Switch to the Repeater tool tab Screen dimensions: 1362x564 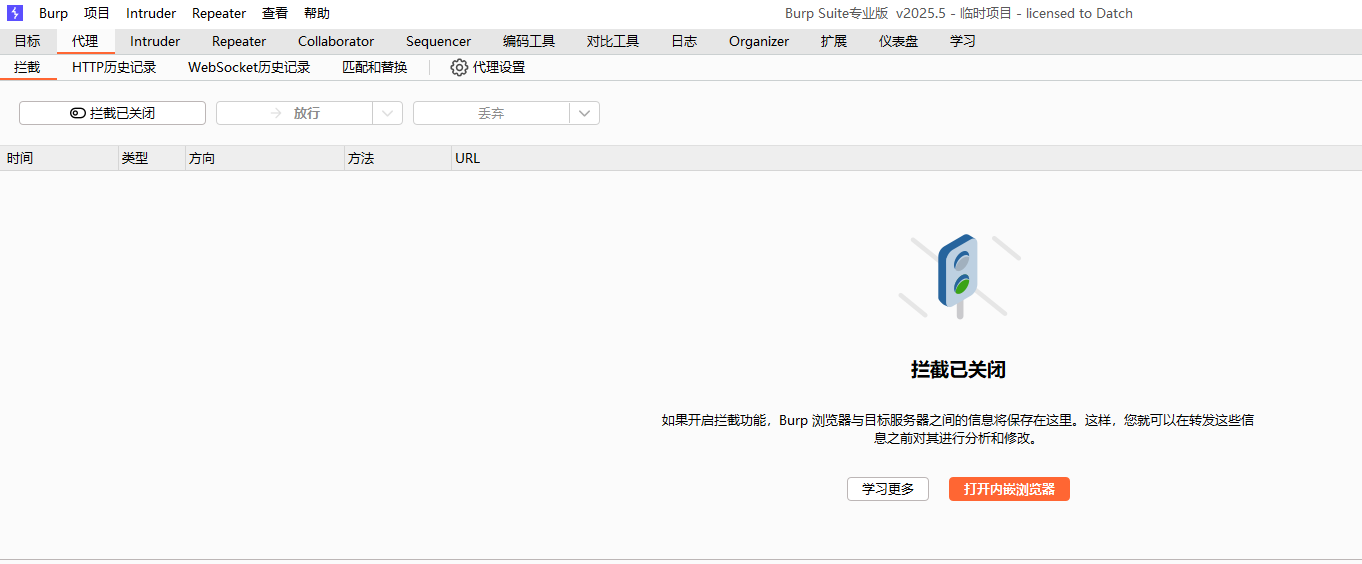point(239,41)
